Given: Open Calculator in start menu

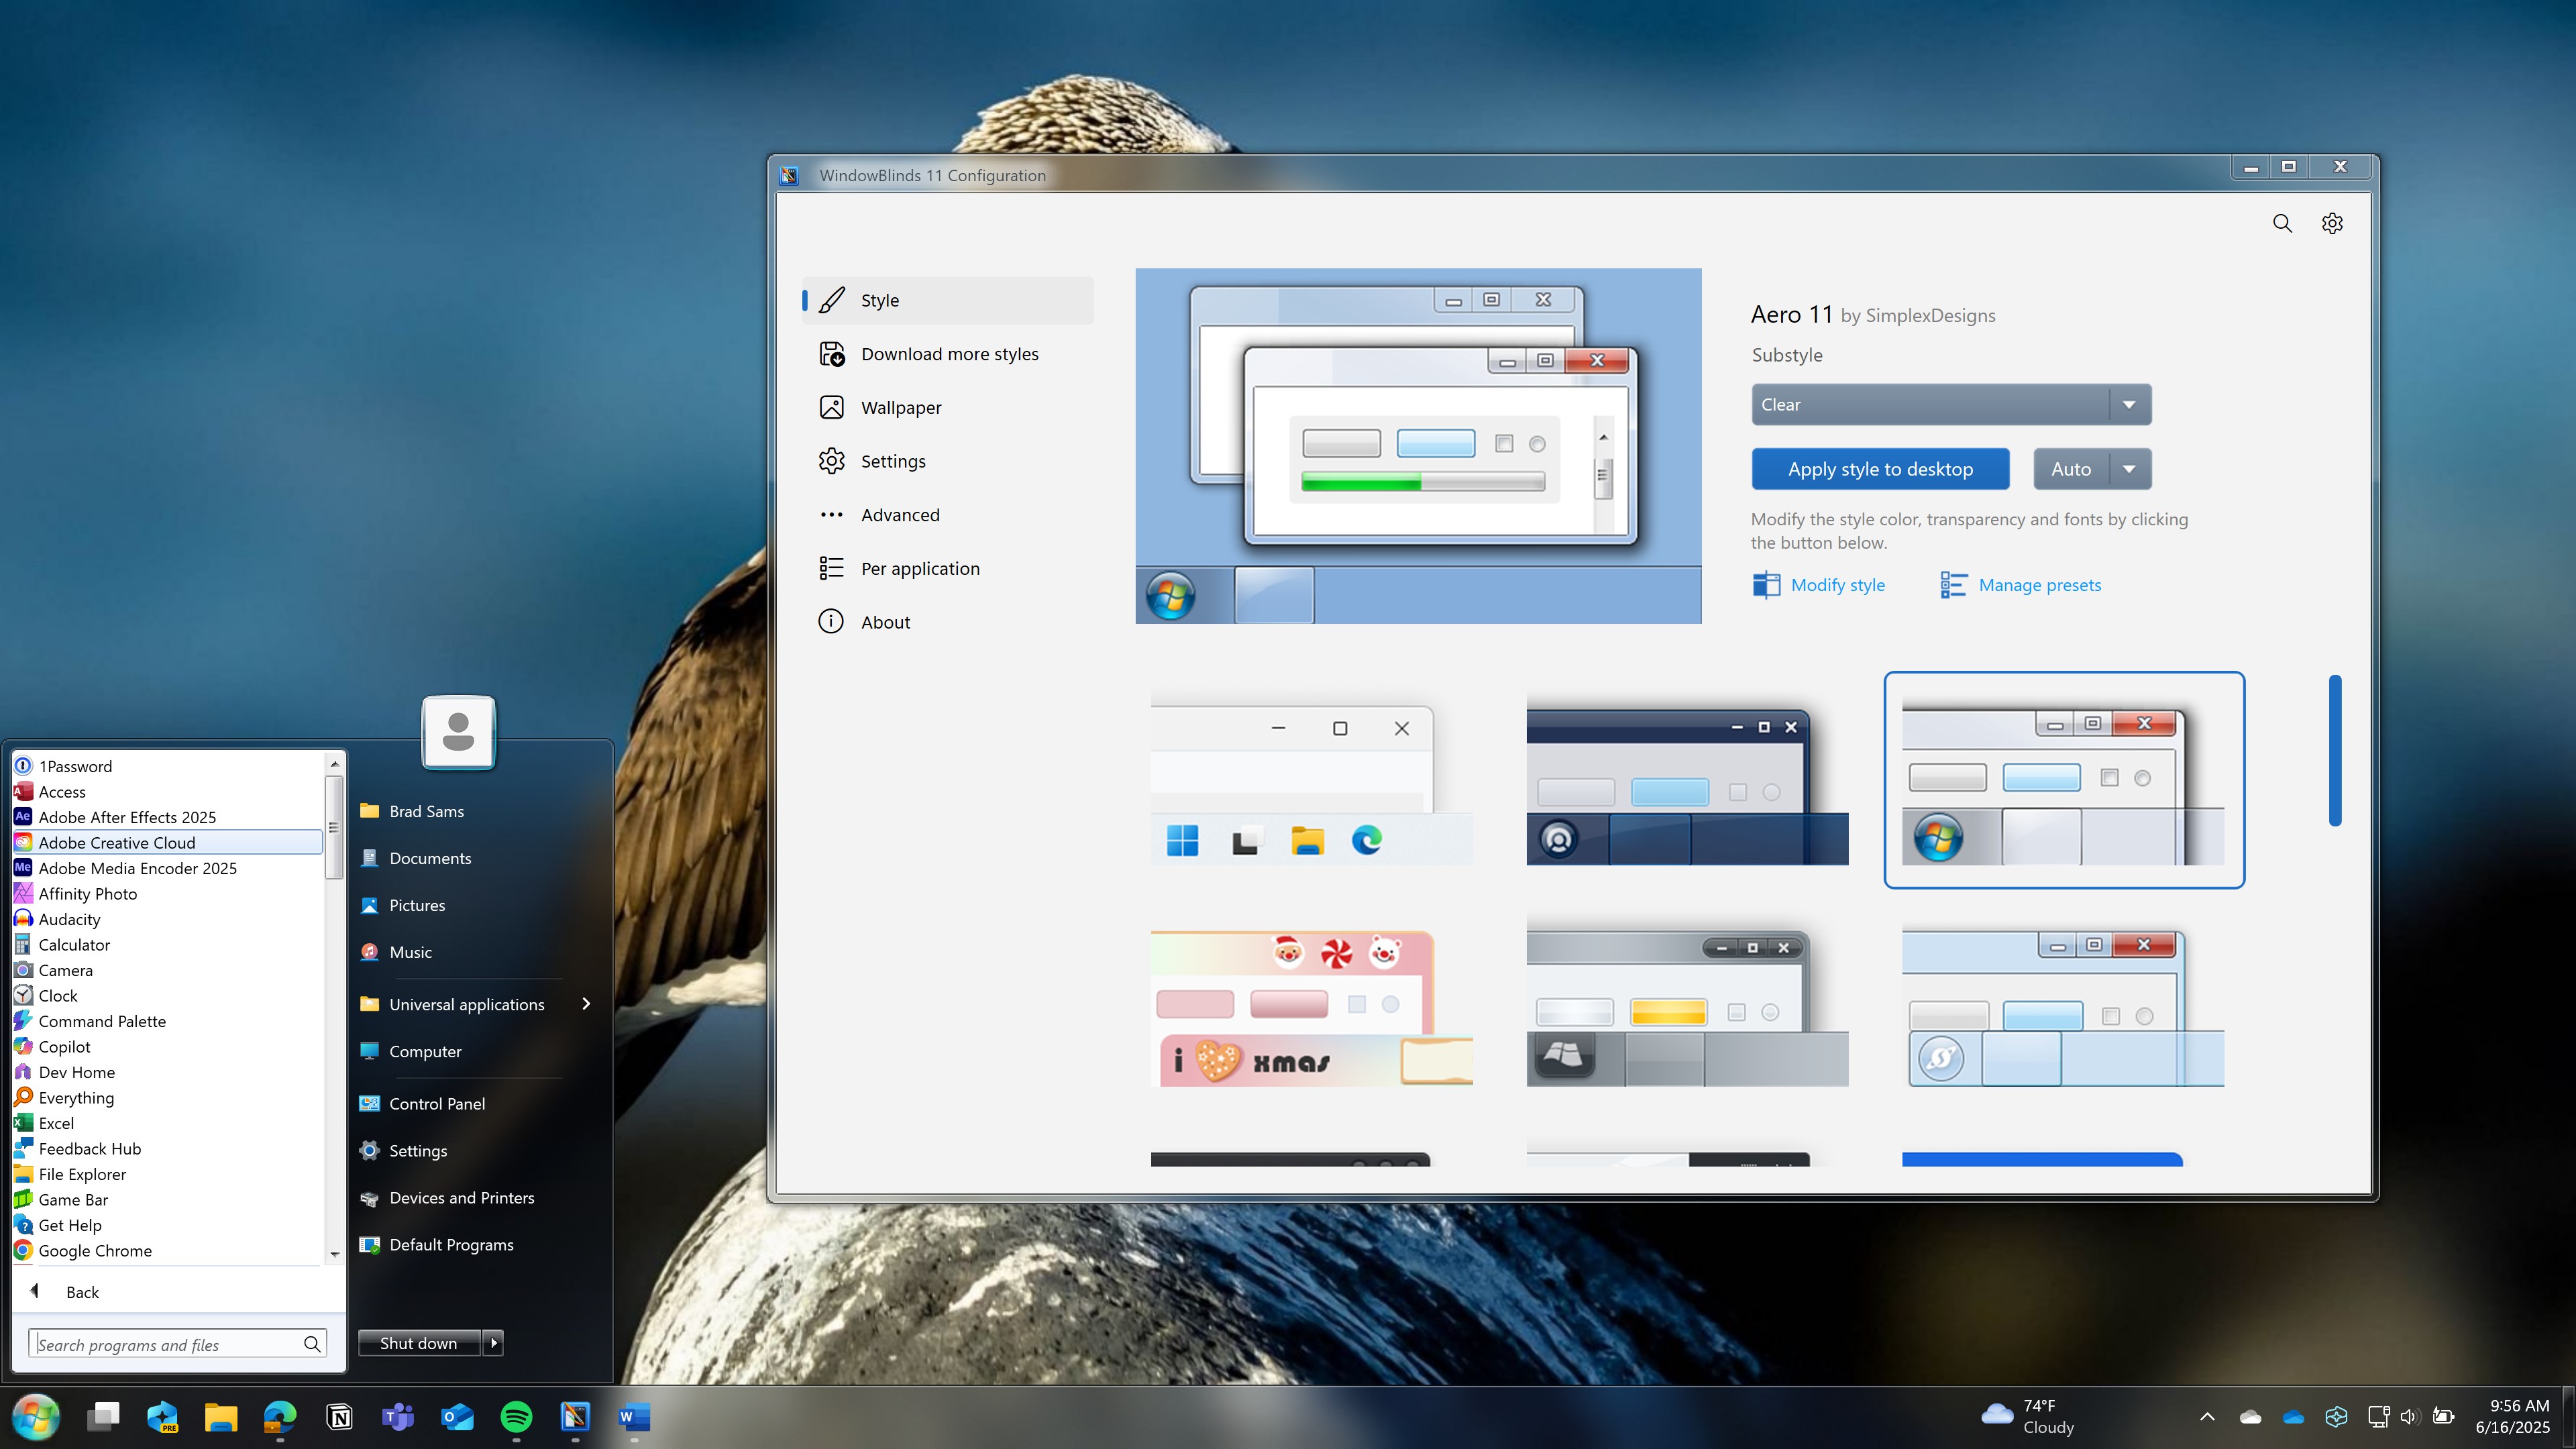Looking at the screenshot, I should pos(167,945).
